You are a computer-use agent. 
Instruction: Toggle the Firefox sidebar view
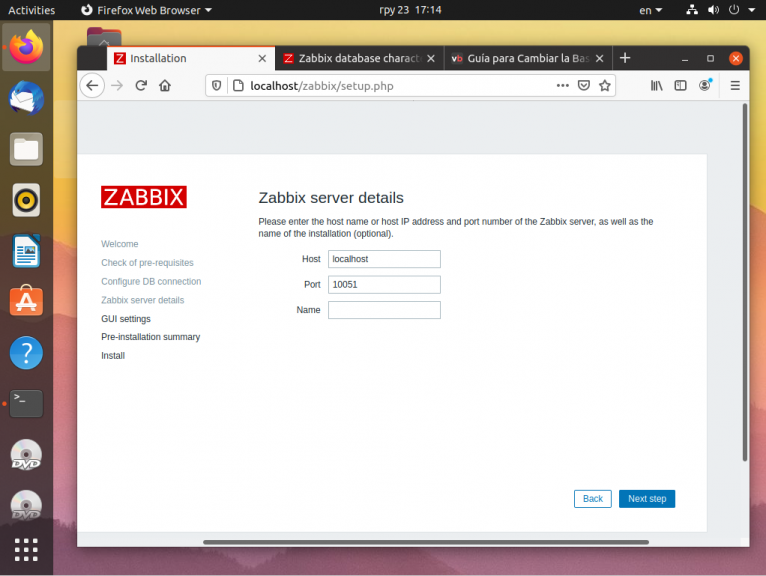tap(681, 86)
